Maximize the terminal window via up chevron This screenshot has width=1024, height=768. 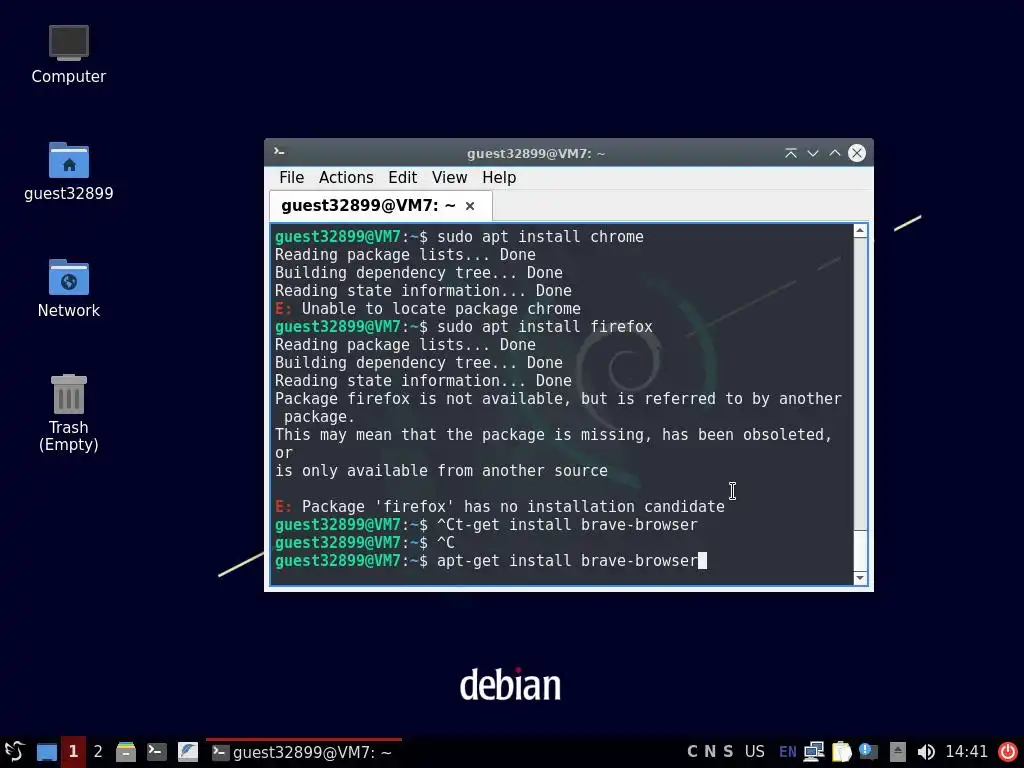[x=835, y=153]
